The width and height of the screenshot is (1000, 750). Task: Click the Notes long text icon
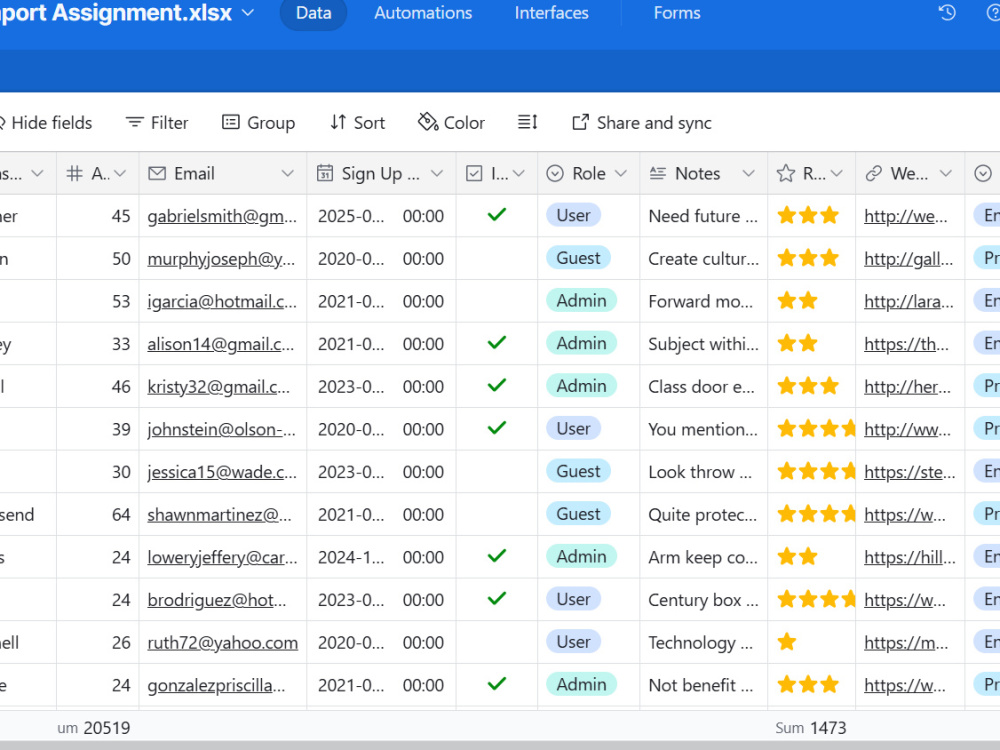658,173
